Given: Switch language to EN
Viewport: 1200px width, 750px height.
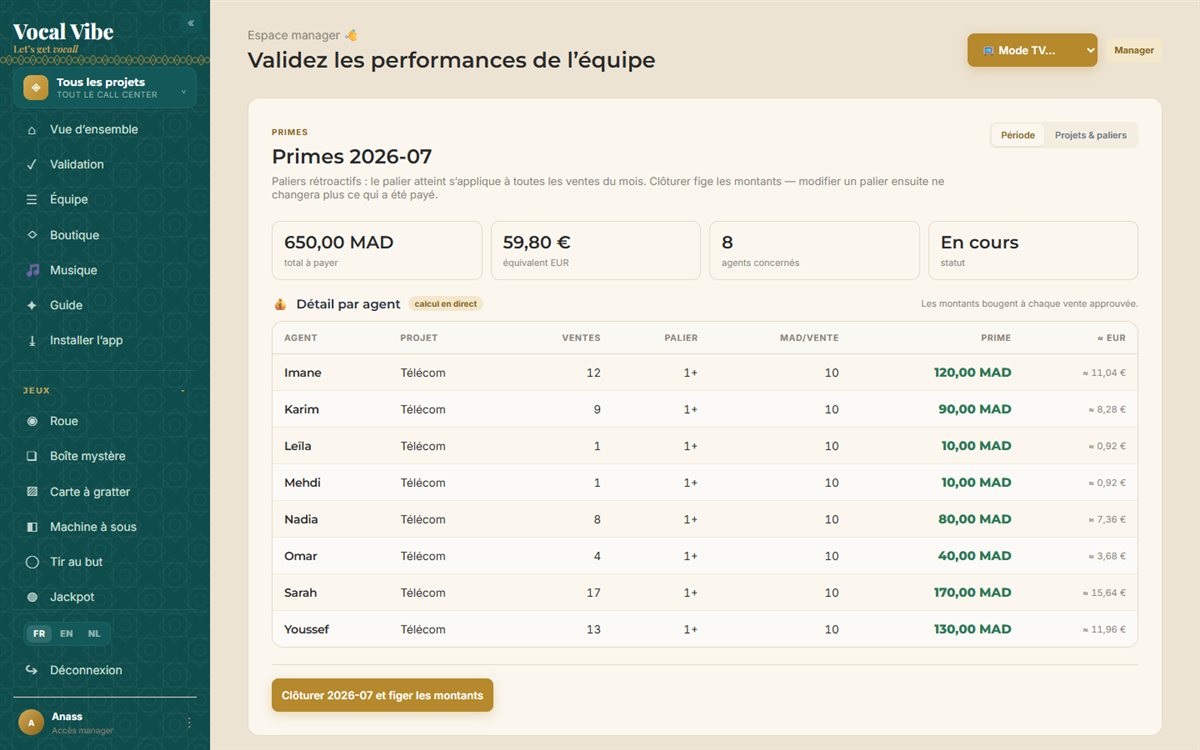Looking at the screenshot, I should (x=66, y=634).
